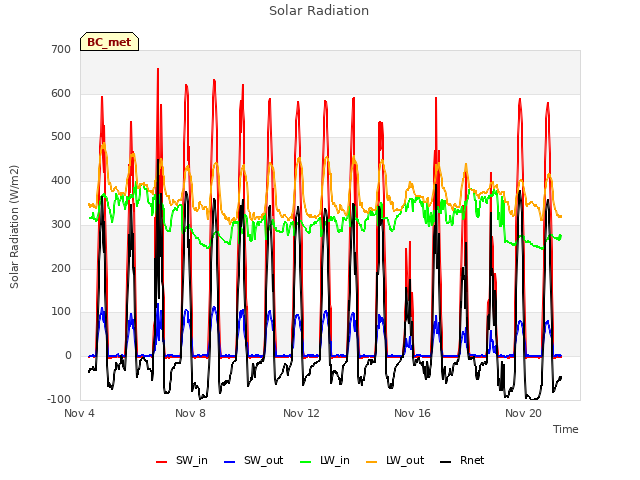Screen dimensions: 640x480
Task: Select the LW_out legend label
Action: tap(405, 460)
